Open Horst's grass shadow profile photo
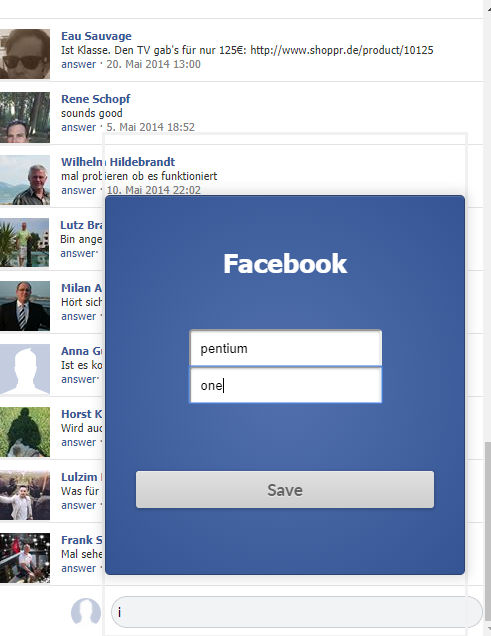The image size is (491, 636). point(25,432)
